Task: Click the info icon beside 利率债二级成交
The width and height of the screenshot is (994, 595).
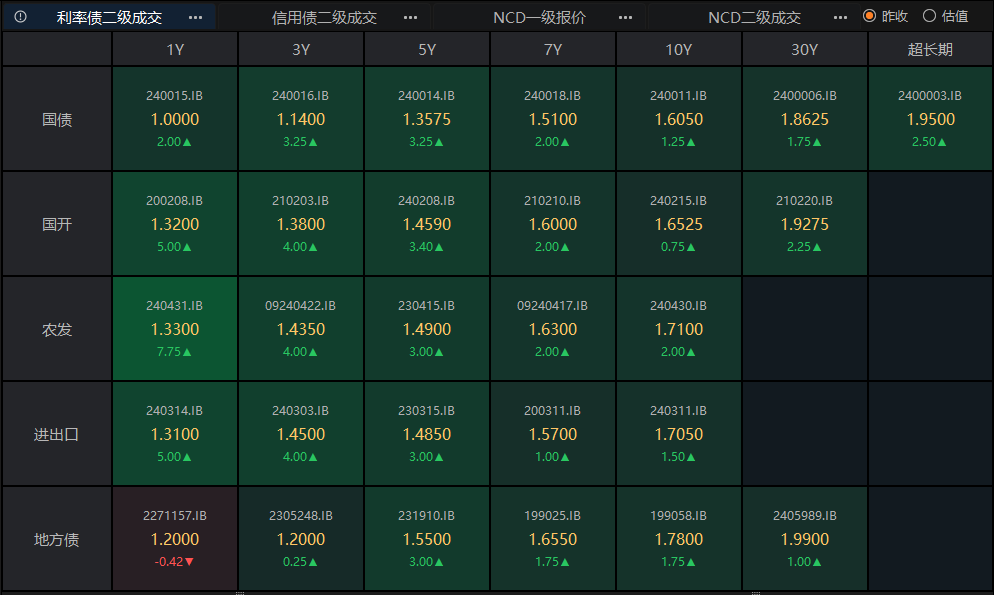Action: 20,17
